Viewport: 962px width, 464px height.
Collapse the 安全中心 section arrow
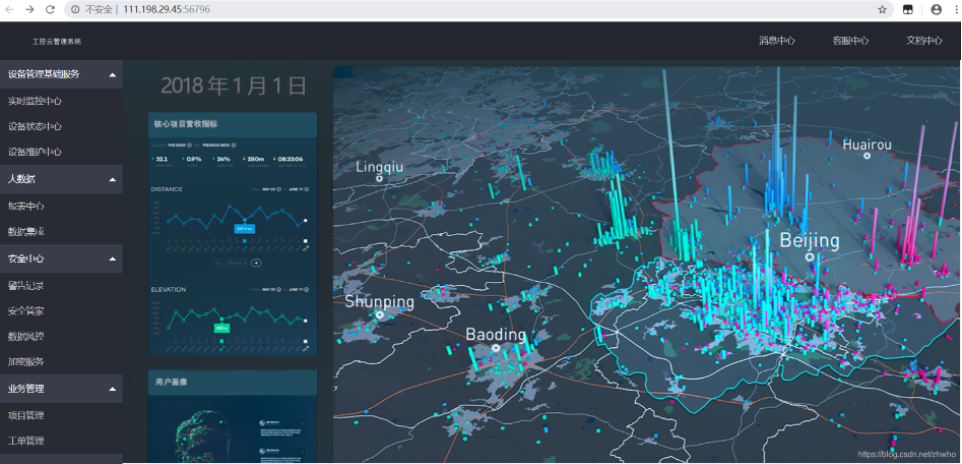coord(112,259)
